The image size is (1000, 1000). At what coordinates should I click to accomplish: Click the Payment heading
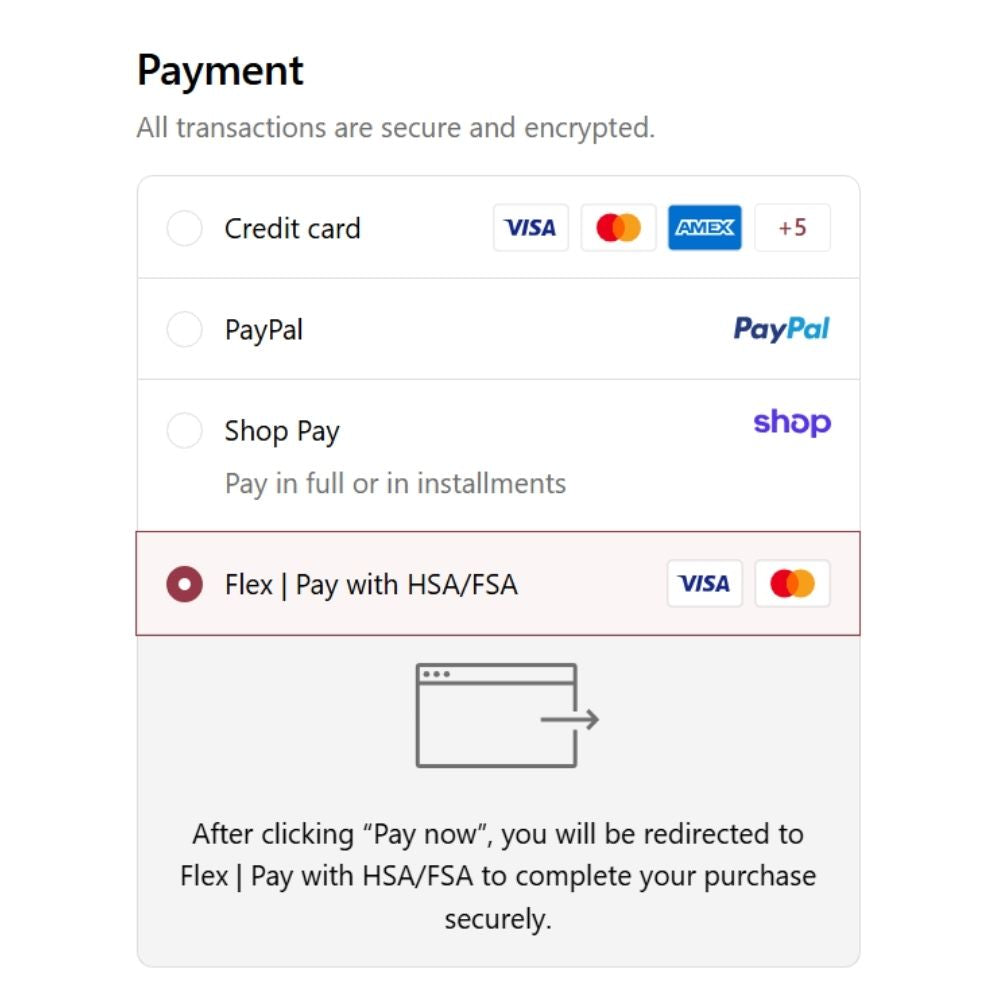click(x=220, y=71)
